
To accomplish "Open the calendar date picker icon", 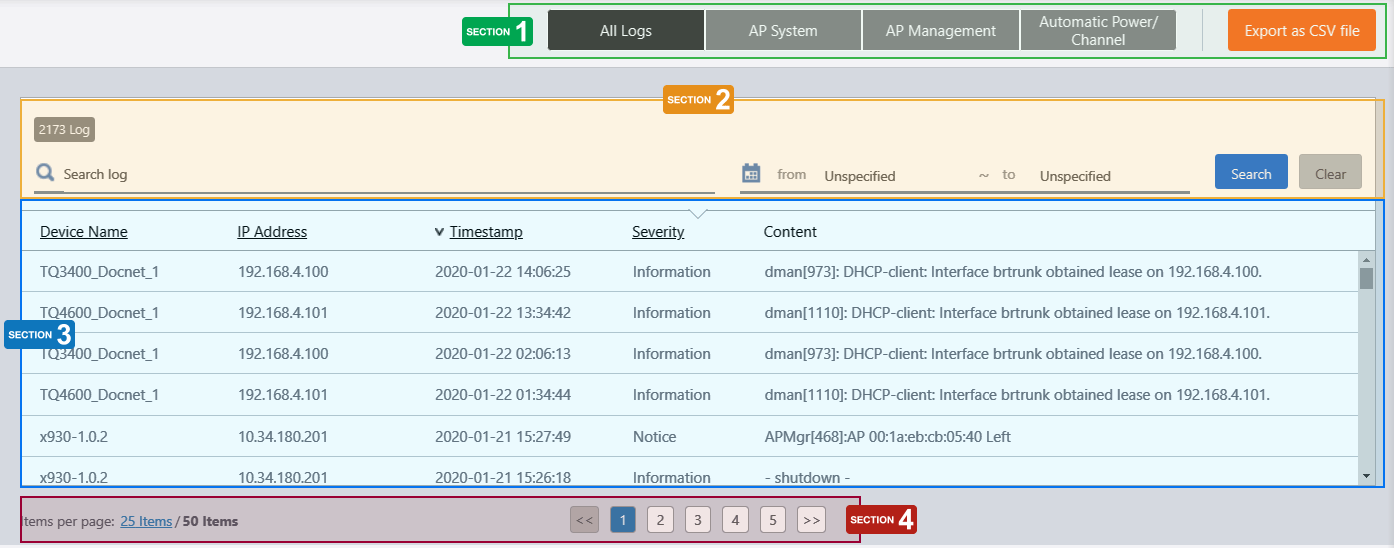I will (752, 173).
